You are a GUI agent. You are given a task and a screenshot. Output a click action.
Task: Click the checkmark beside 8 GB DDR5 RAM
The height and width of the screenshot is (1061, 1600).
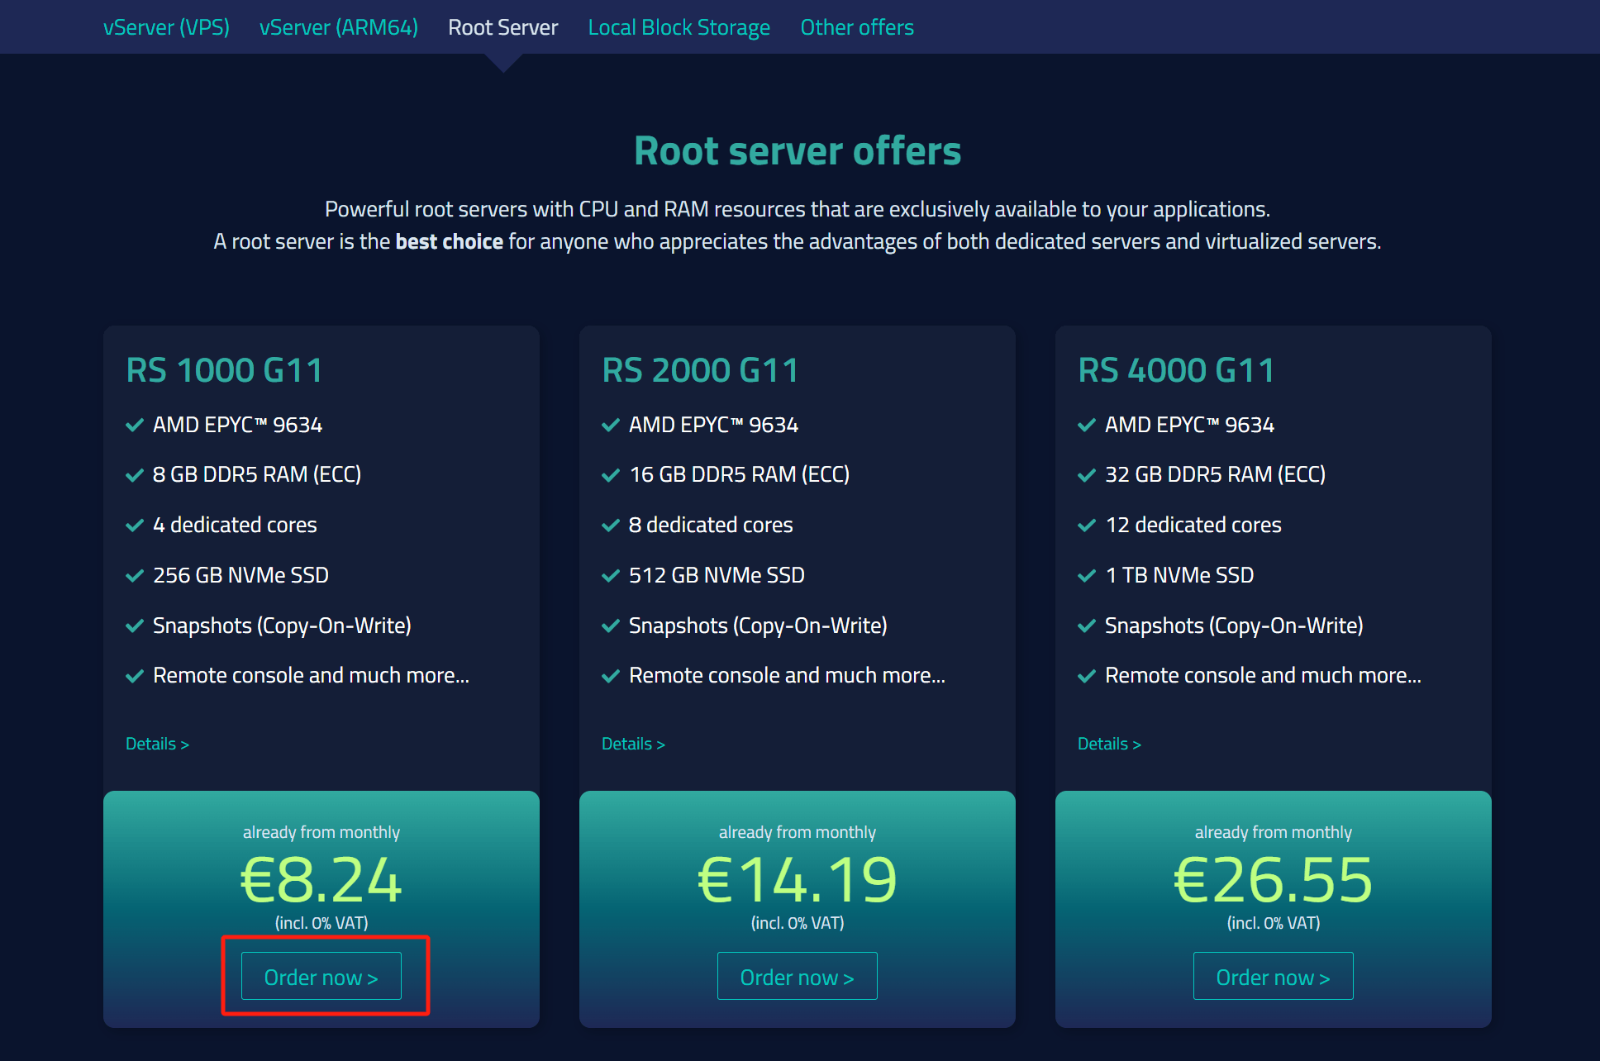135,475
